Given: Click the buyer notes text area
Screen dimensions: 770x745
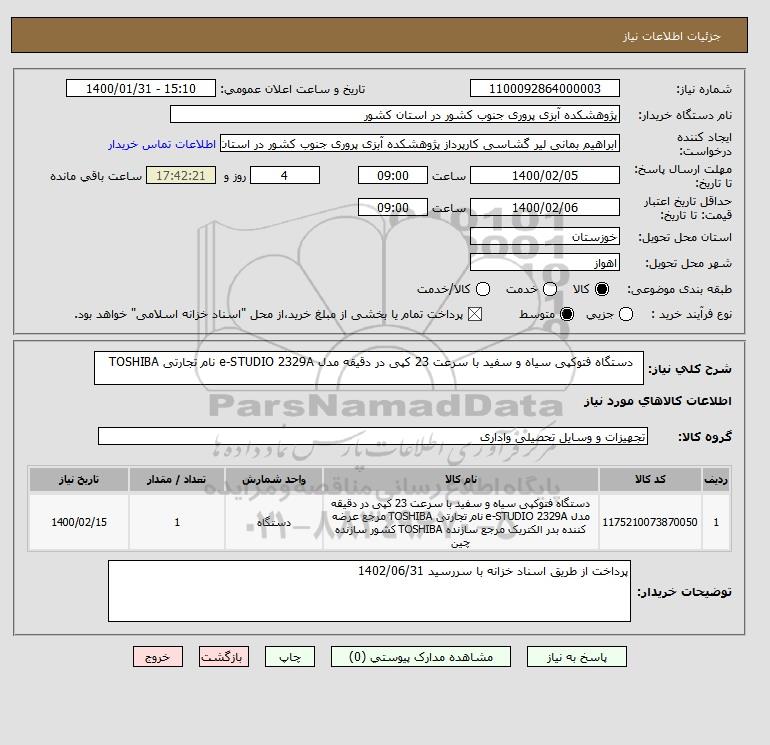Looking at the screenshot, I should click(x=369, y=591).
